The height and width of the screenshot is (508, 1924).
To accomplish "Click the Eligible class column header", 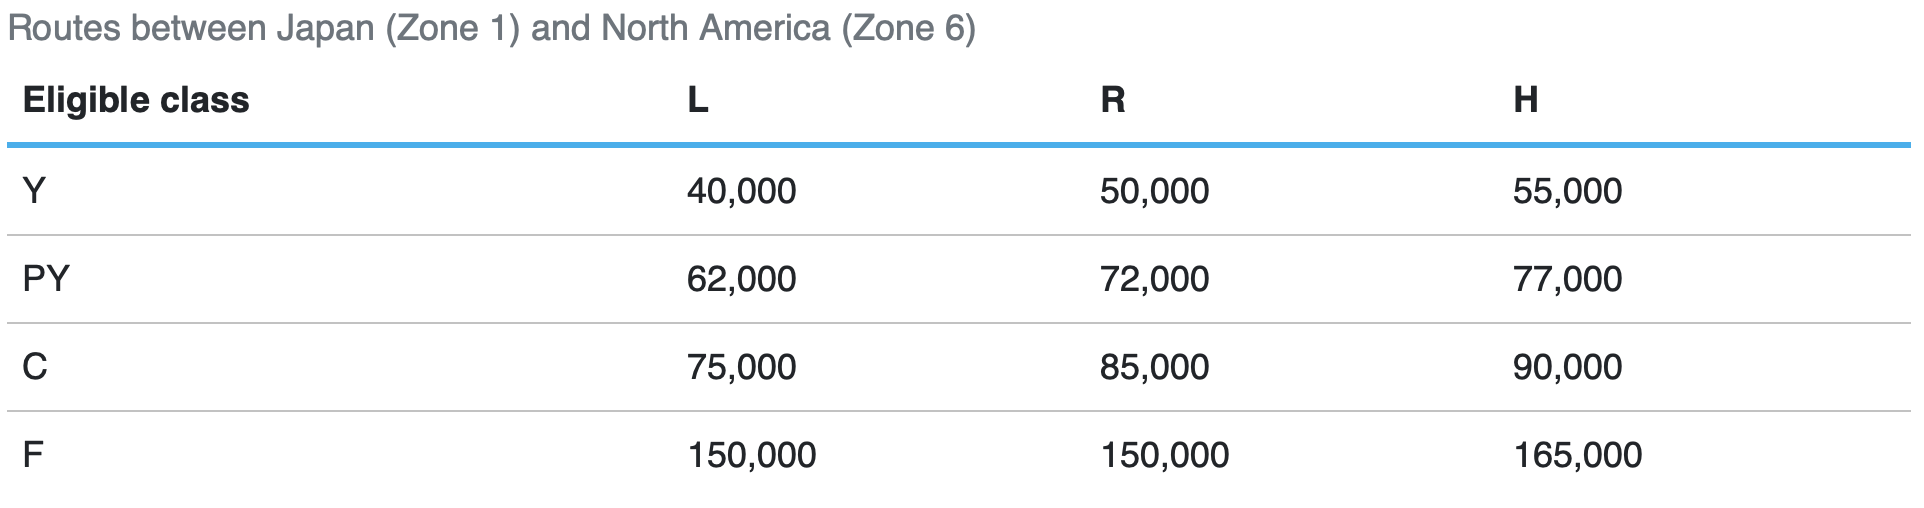I will 136,100.
